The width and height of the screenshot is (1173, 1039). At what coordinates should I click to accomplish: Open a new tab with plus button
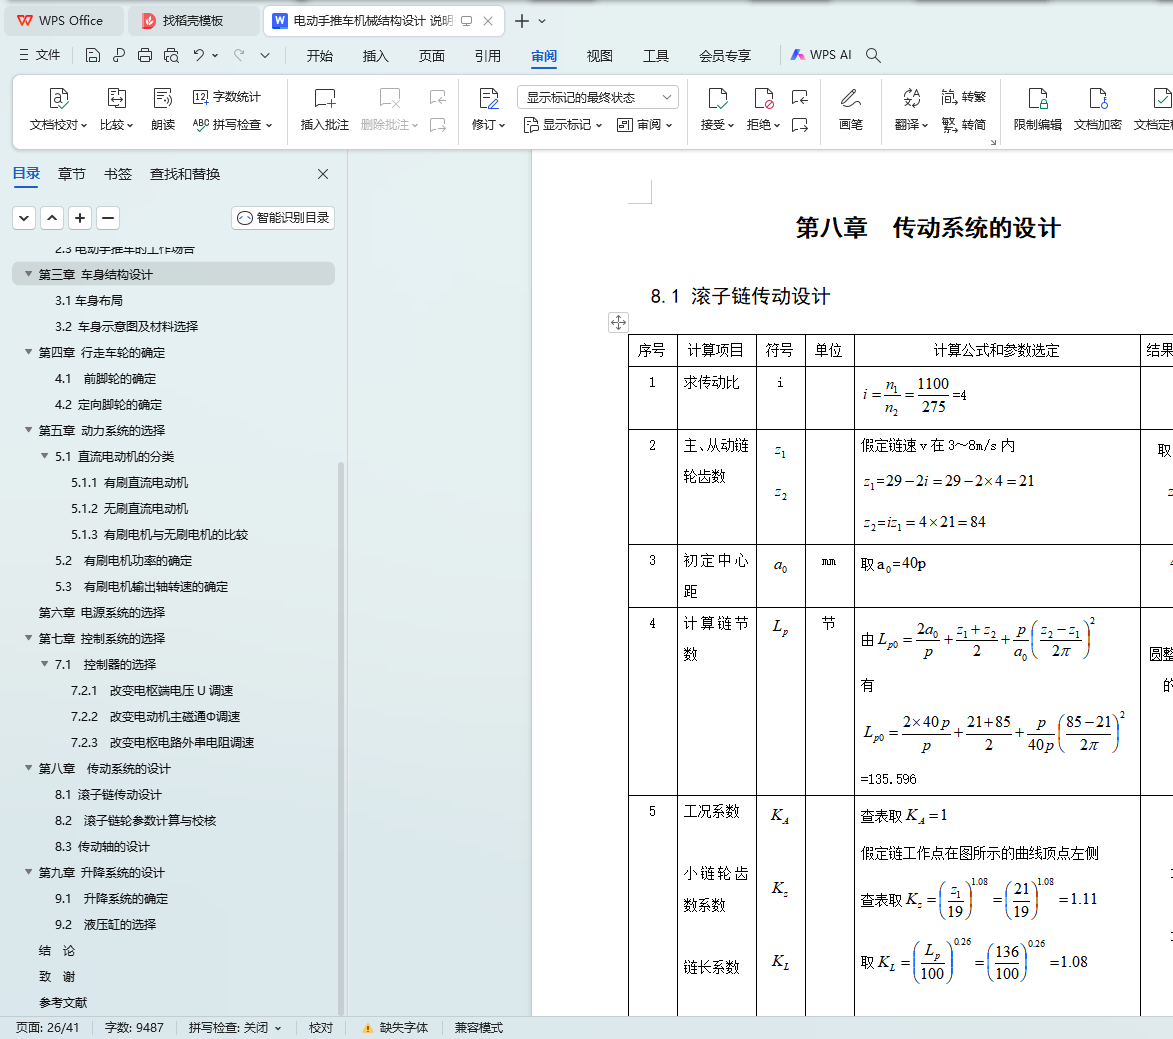522,21
